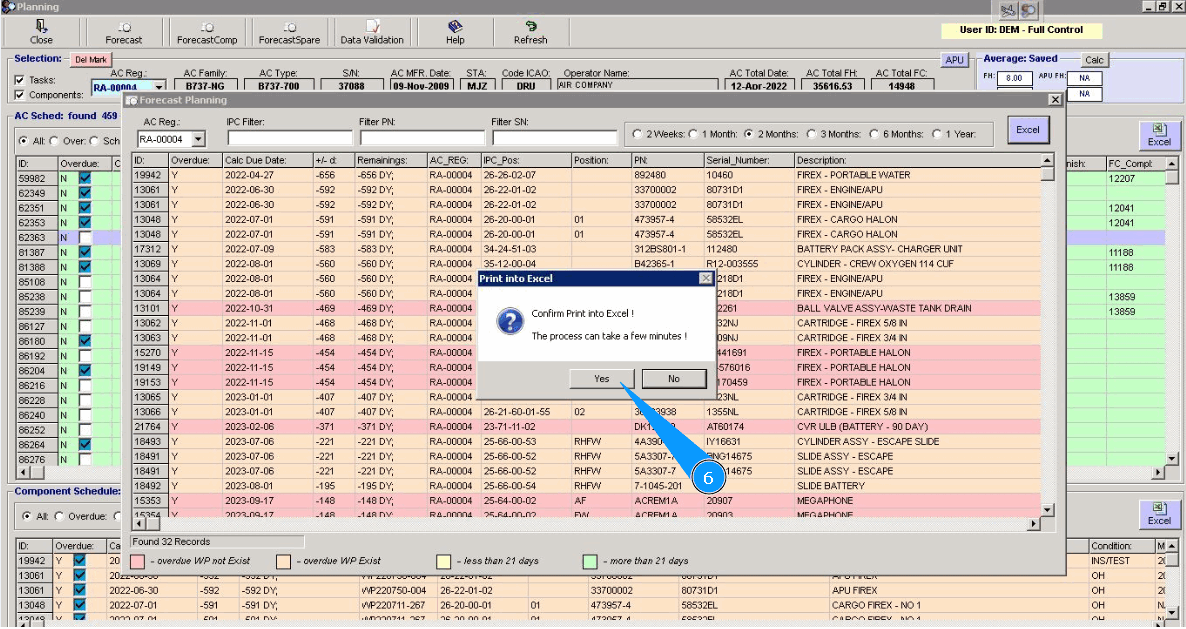Open main AC Reg selection dropdown

[158, 88]
